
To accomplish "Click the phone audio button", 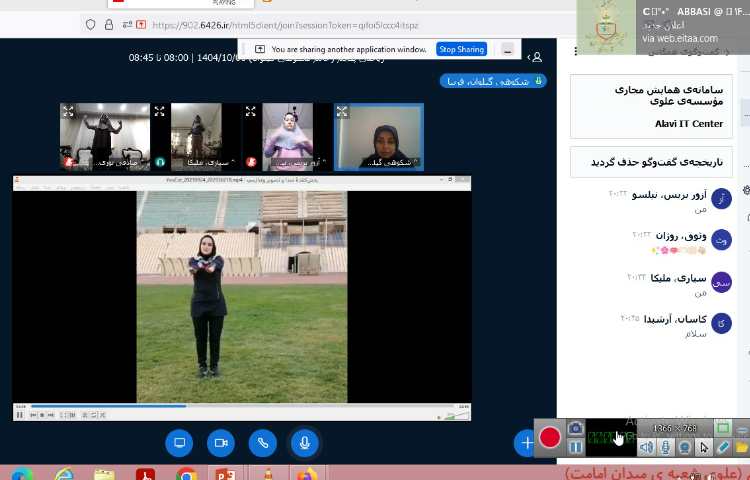I will 263,443.
